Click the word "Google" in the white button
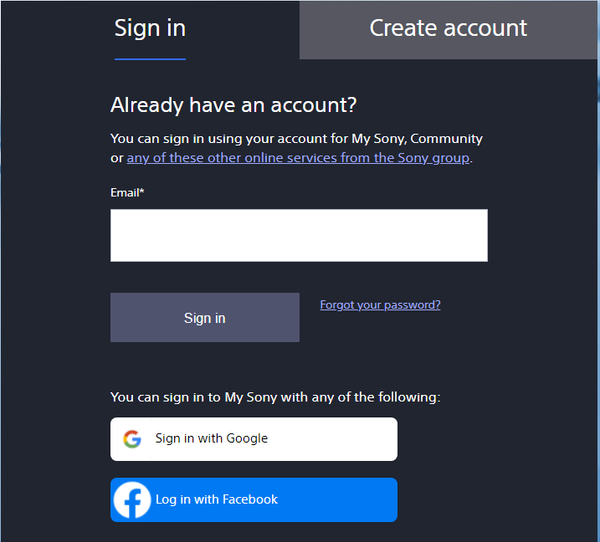600x542 pixels. tap(247, 439)
